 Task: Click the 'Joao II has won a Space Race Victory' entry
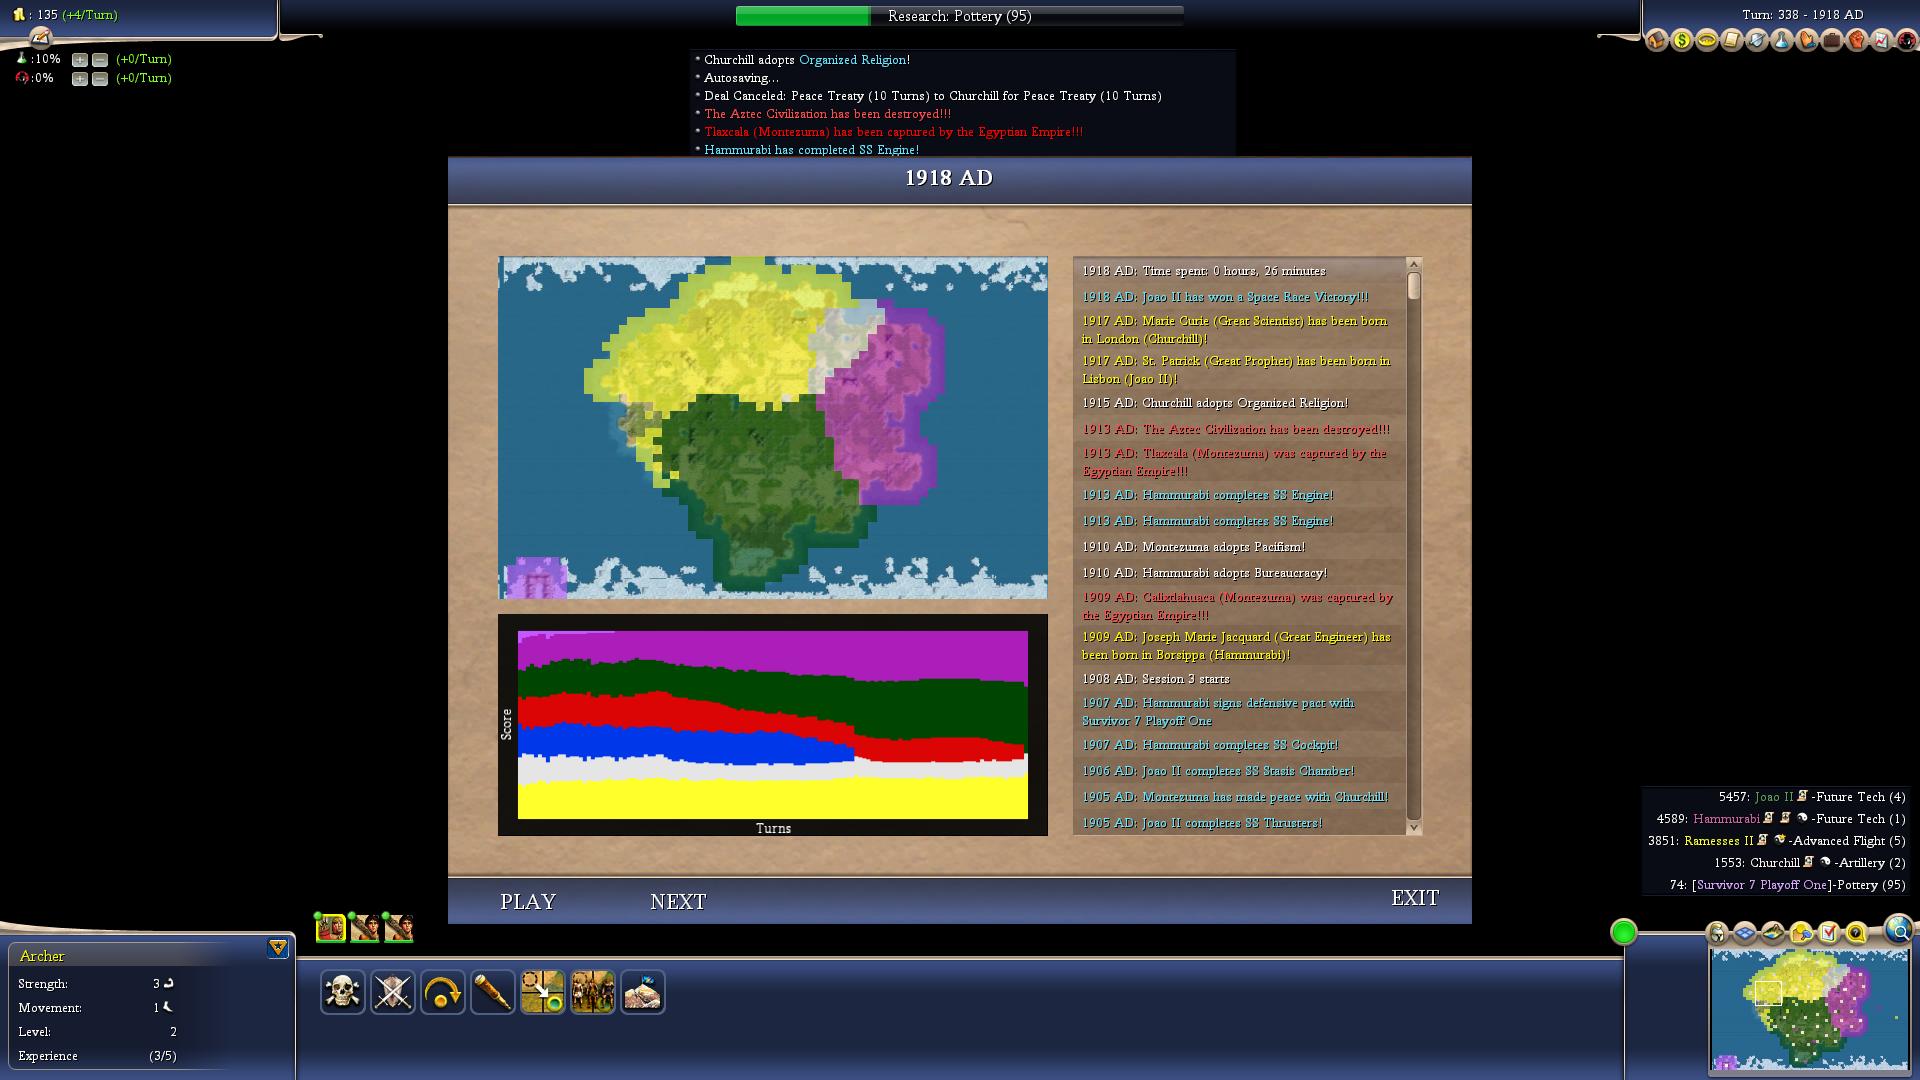tap(1225, 297)
